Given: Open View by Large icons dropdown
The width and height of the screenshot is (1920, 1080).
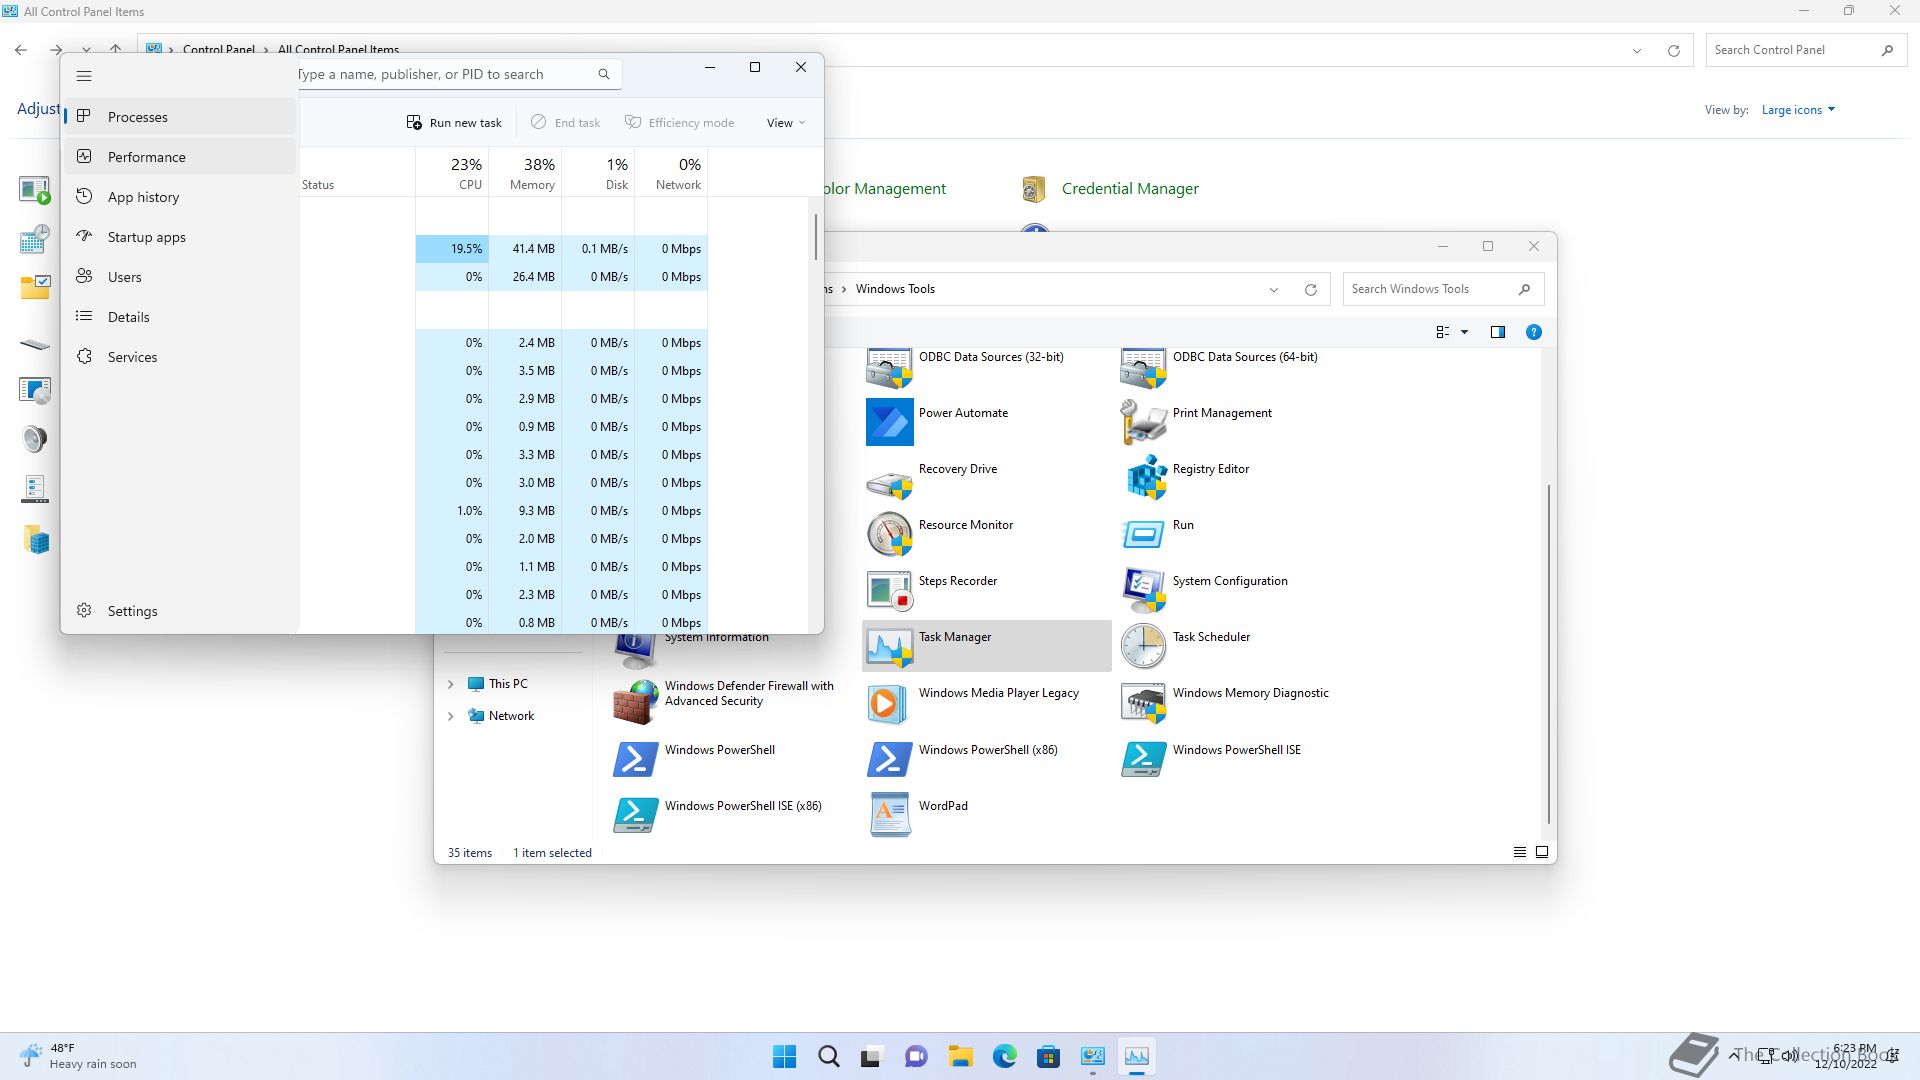Looking at the screenshot, I should click(x=1798, y=110).
